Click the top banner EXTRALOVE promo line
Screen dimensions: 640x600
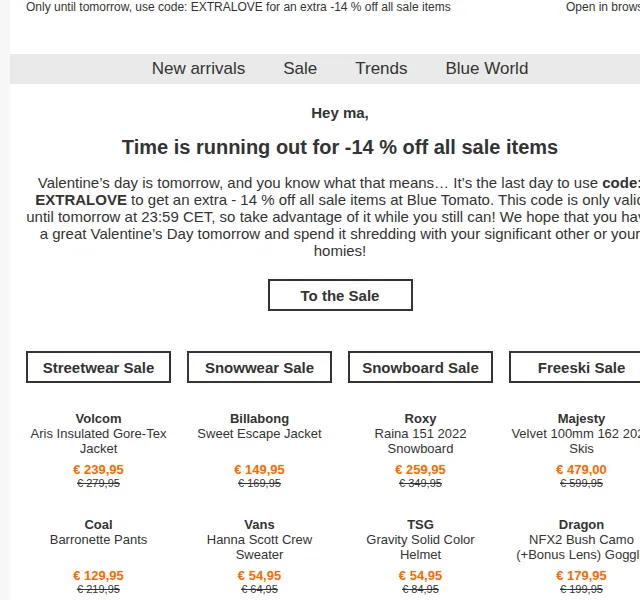click(238, 7)
